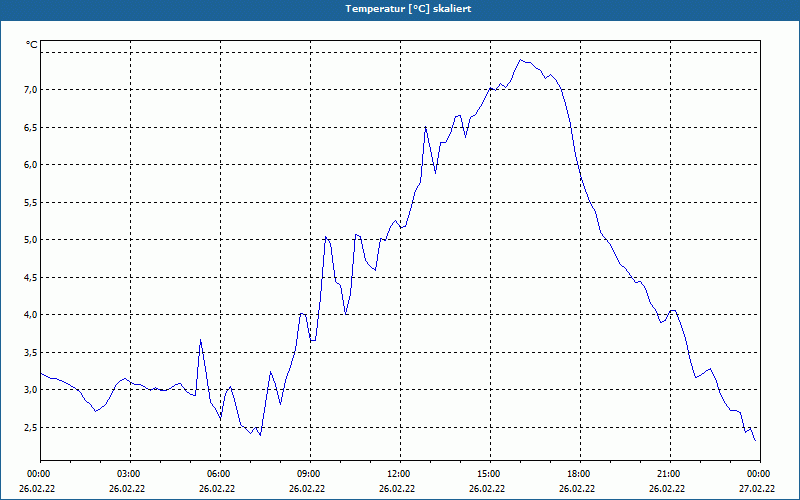Click the title 'Temperatur [°C] skaliert'
The image size is (800, 500).
point(408,9)
